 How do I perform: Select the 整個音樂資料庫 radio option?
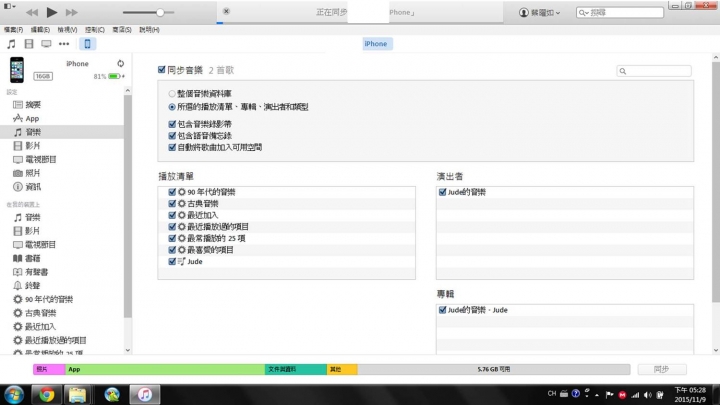pos(172,94)
